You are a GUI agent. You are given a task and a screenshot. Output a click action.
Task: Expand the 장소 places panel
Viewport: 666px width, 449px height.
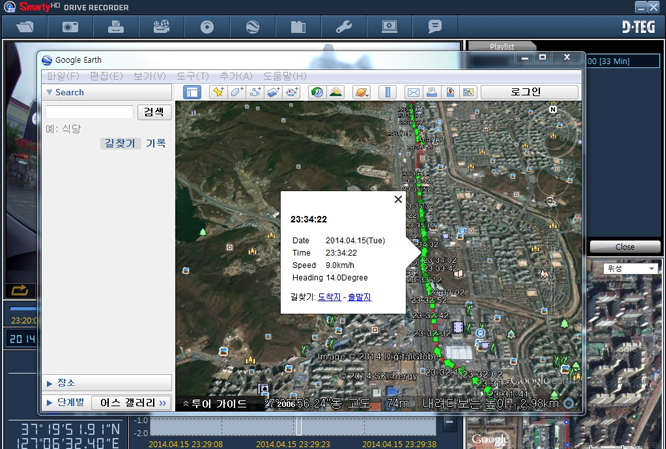coord(107,383)
